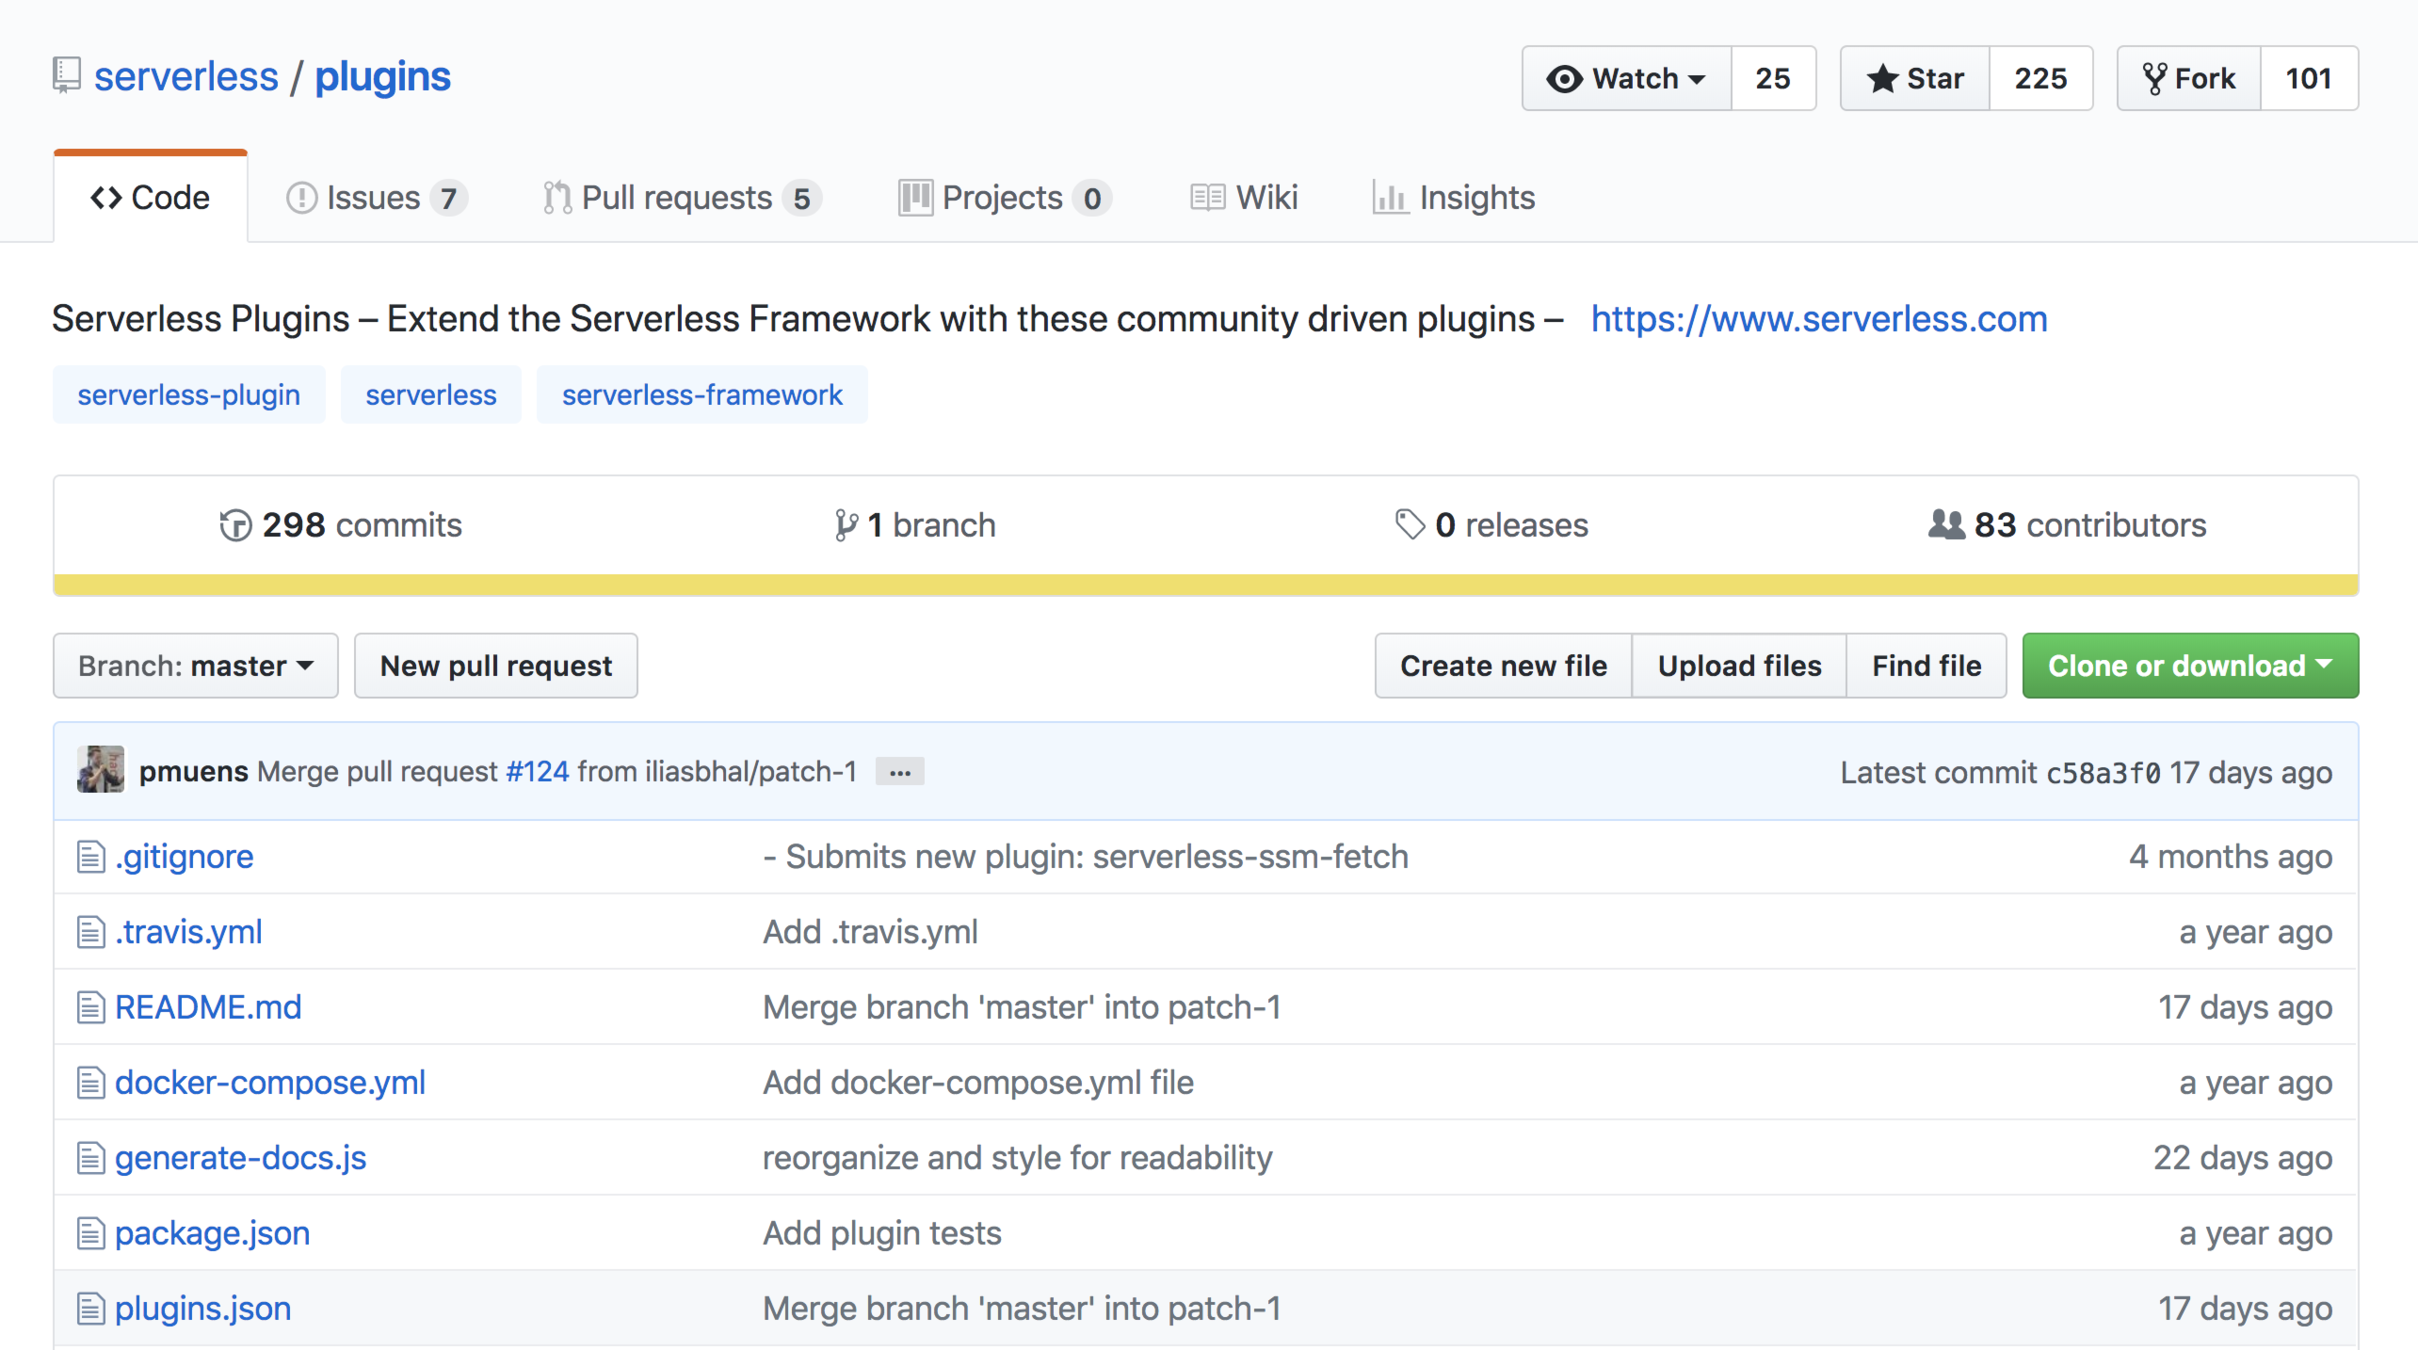The width and height of the screenshot is (2418, 1350).
Task: Go to the Insights tab
Action: (x=1454, y=198)
